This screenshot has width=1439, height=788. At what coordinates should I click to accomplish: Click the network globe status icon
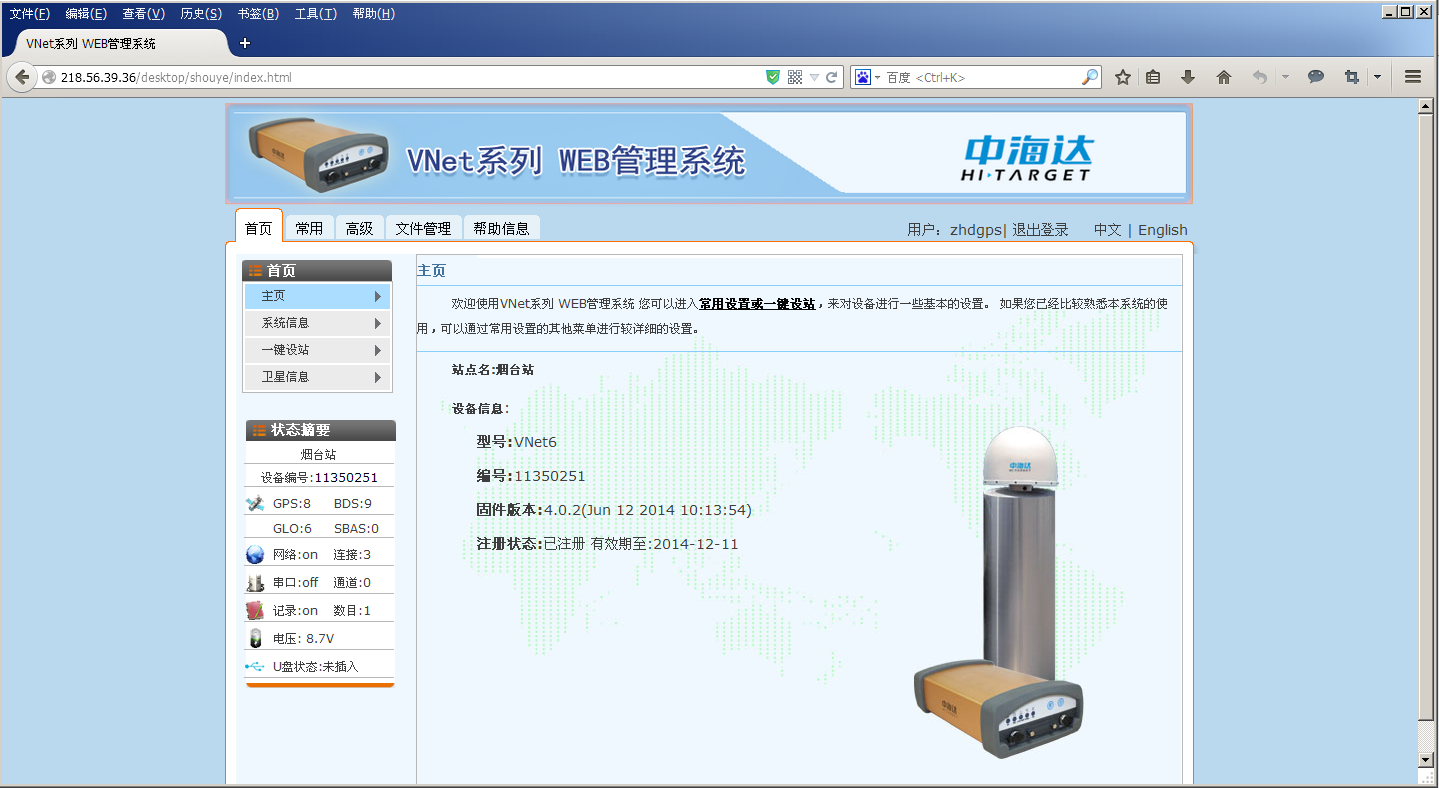click(x=255, y=555)
